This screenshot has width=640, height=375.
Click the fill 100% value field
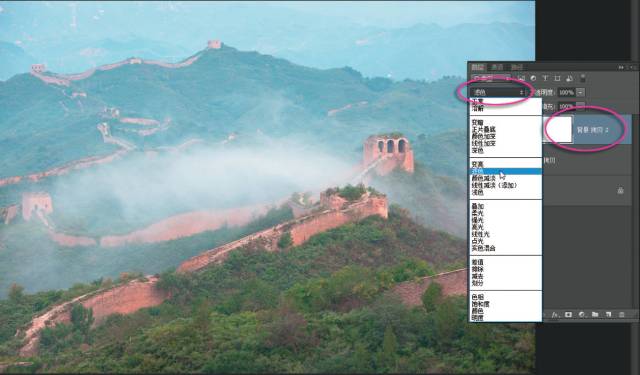tap(567, 106)
